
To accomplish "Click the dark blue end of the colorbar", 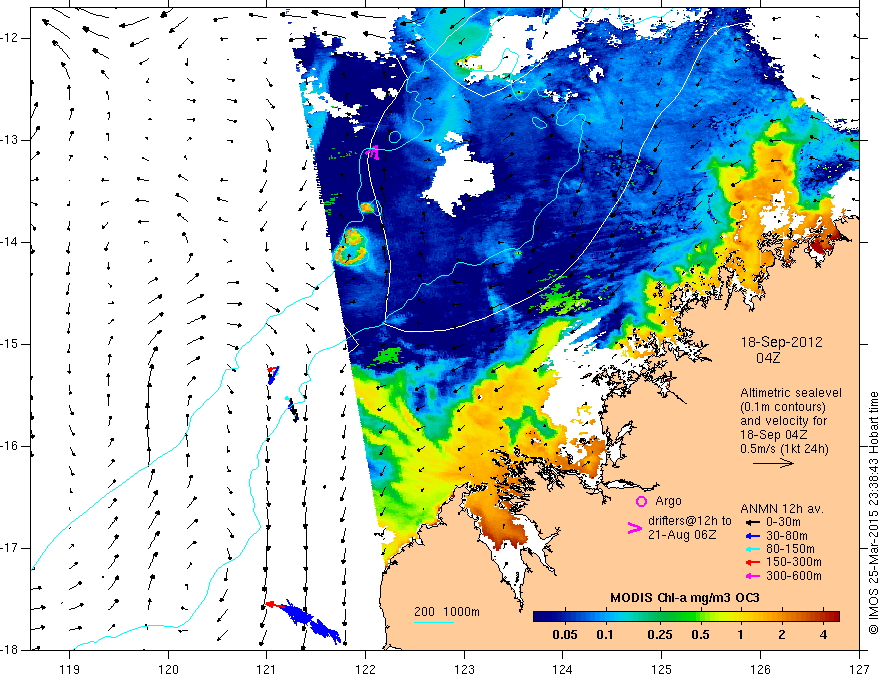I will coord(542,616).
